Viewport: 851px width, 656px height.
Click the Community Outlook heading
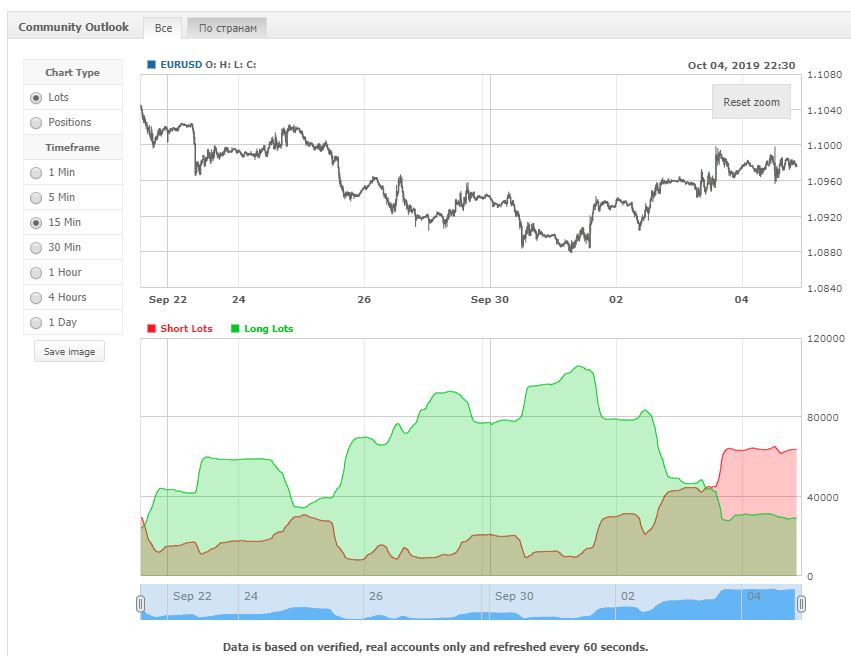(73, 27)
